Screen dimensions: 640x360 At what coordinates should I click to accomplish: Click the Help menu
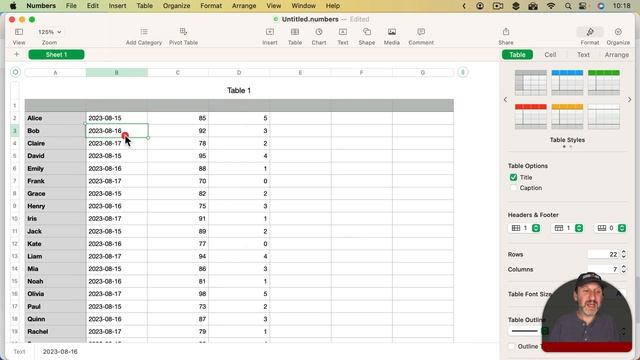(333, 6)
